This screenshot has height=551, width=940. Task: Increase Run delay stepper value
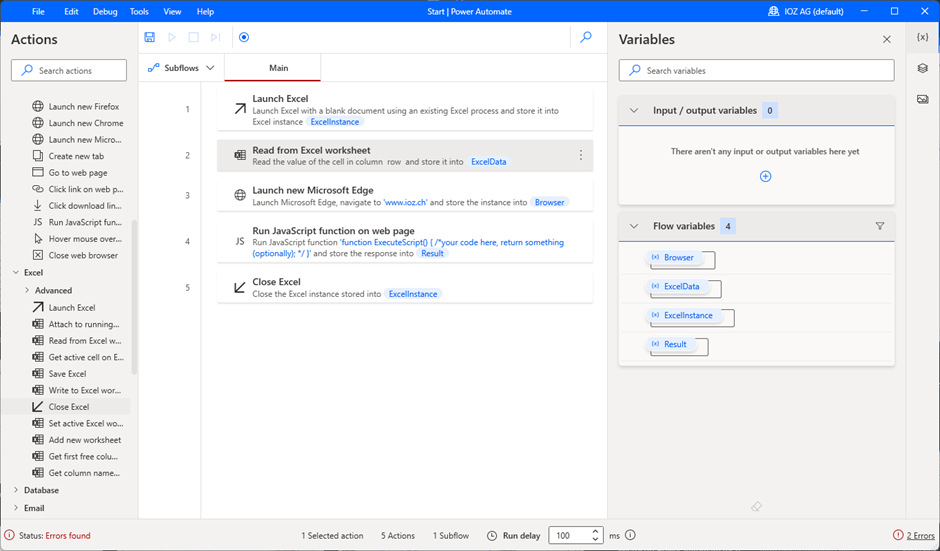[595, 531]
